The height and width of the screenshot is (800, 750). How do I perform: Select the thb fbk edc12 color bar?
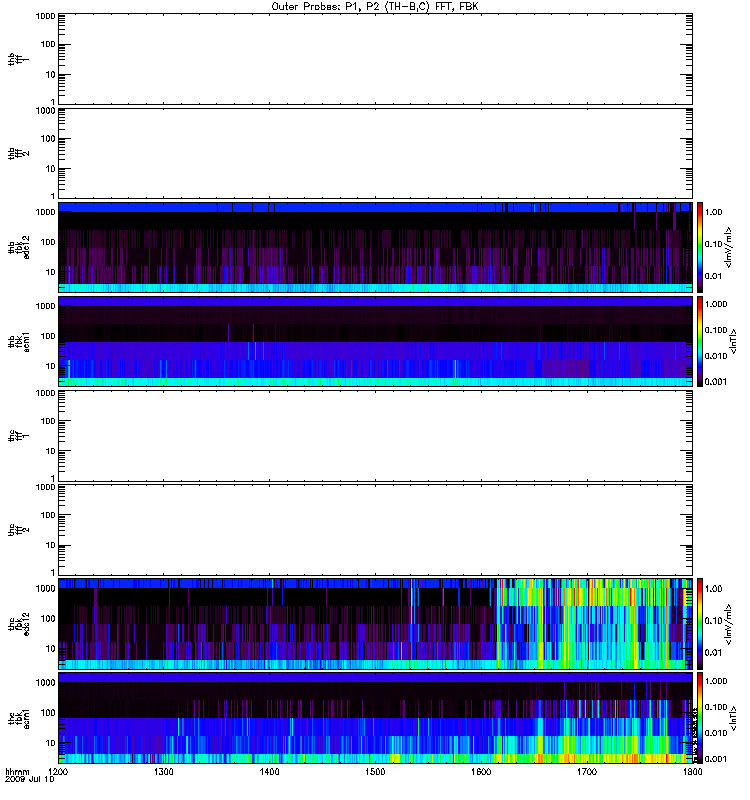[700, 247]
